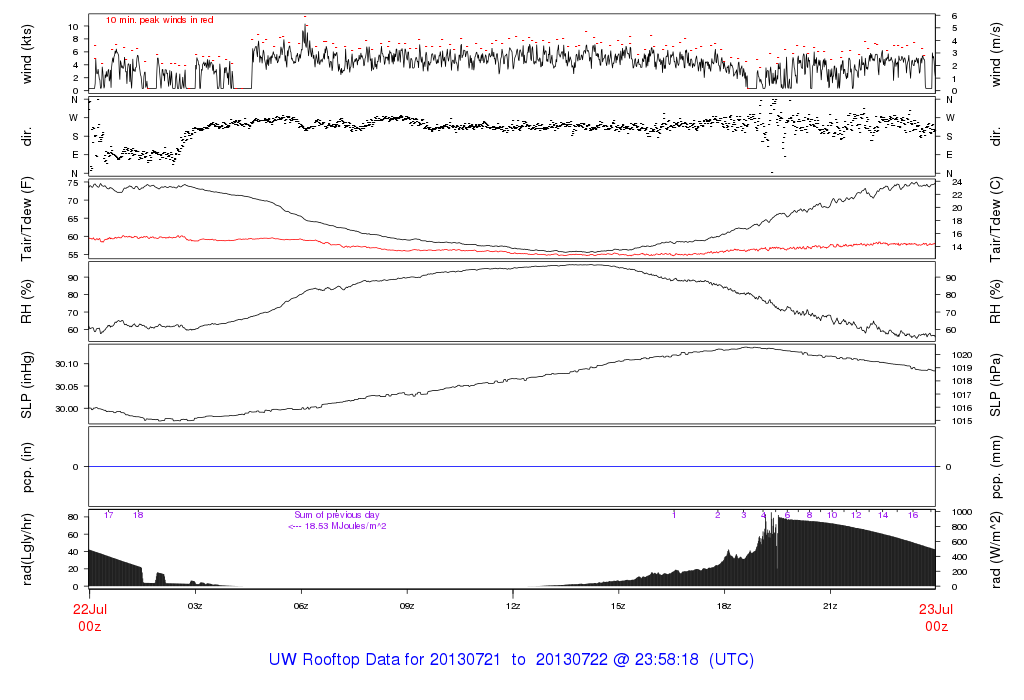This screenshot has width=1024, height=700.
Task: Select the 18z time tick label
Action: (724, 607)
